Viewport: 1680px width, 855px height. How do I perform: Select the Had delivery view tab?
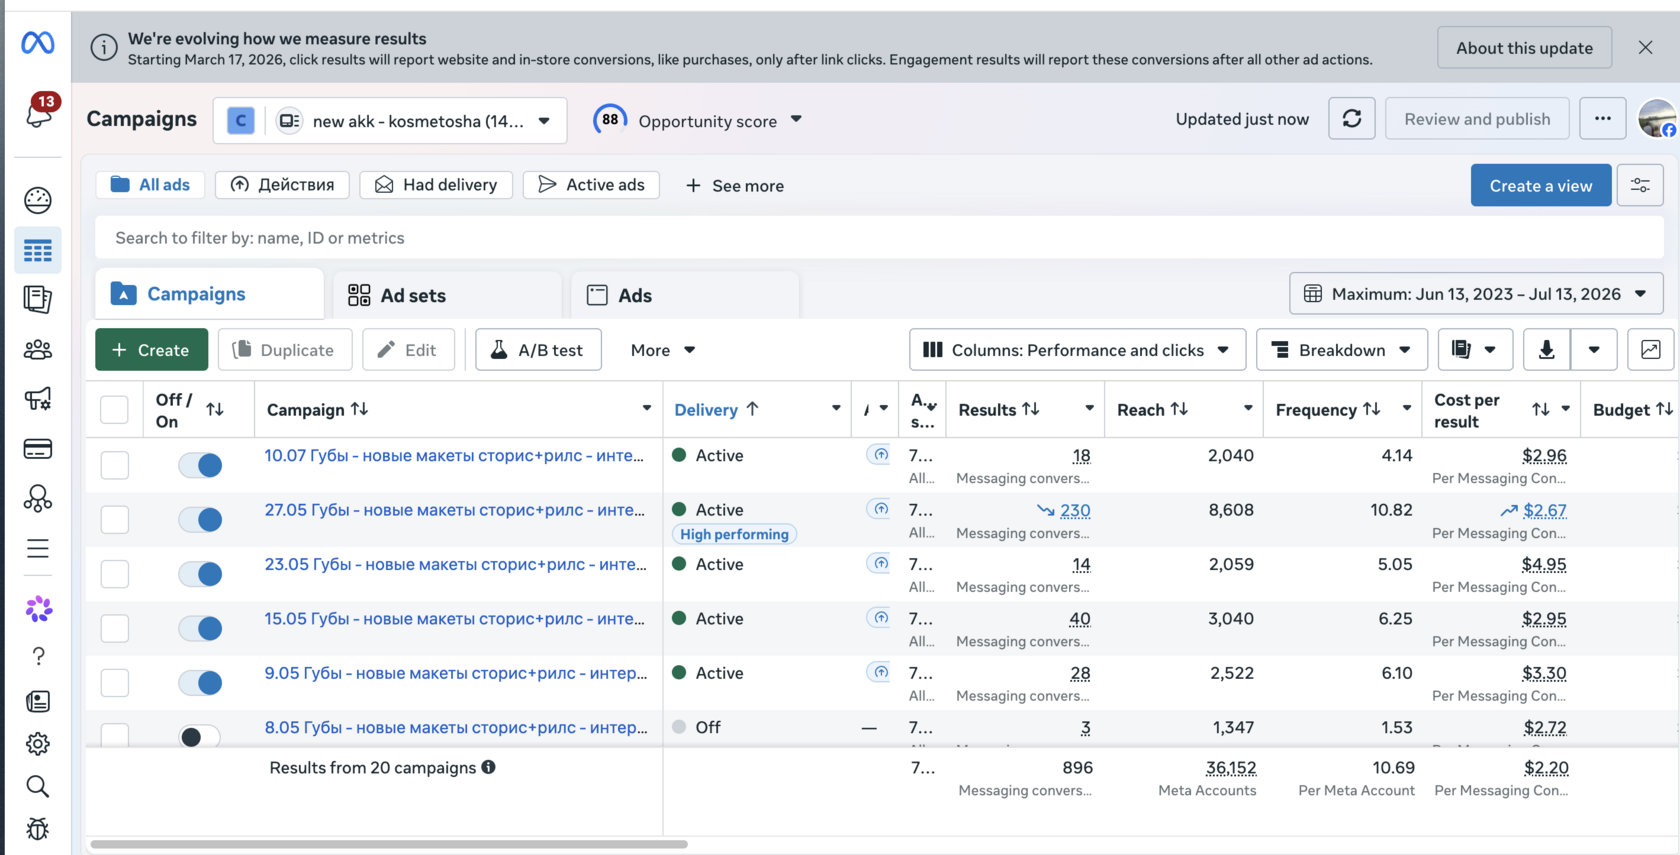[x=436, y=185]
